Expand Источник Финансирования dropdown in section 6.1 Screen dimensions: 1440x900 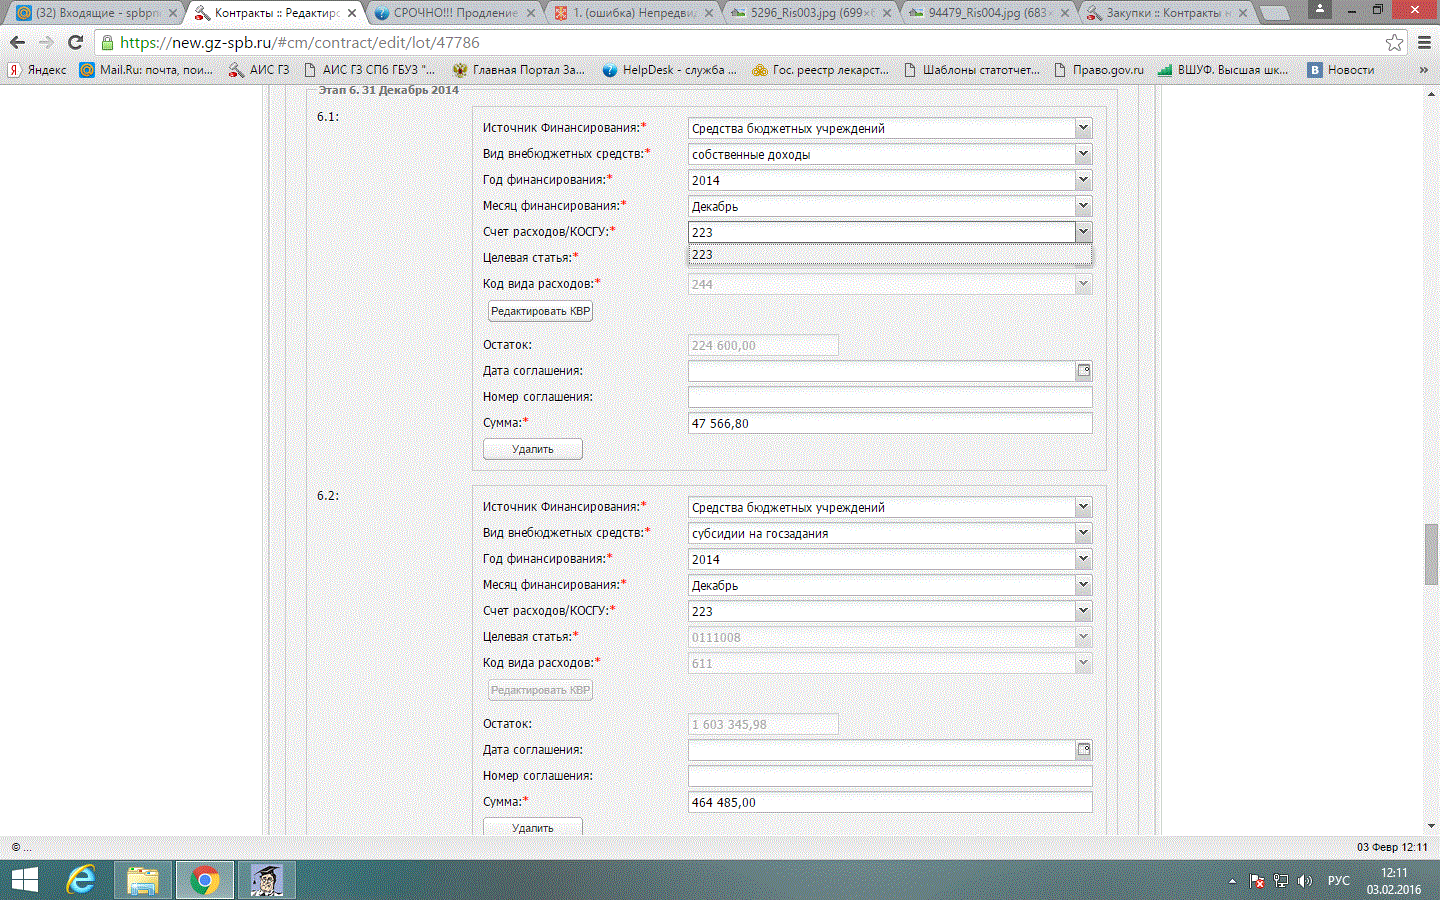1083,128
